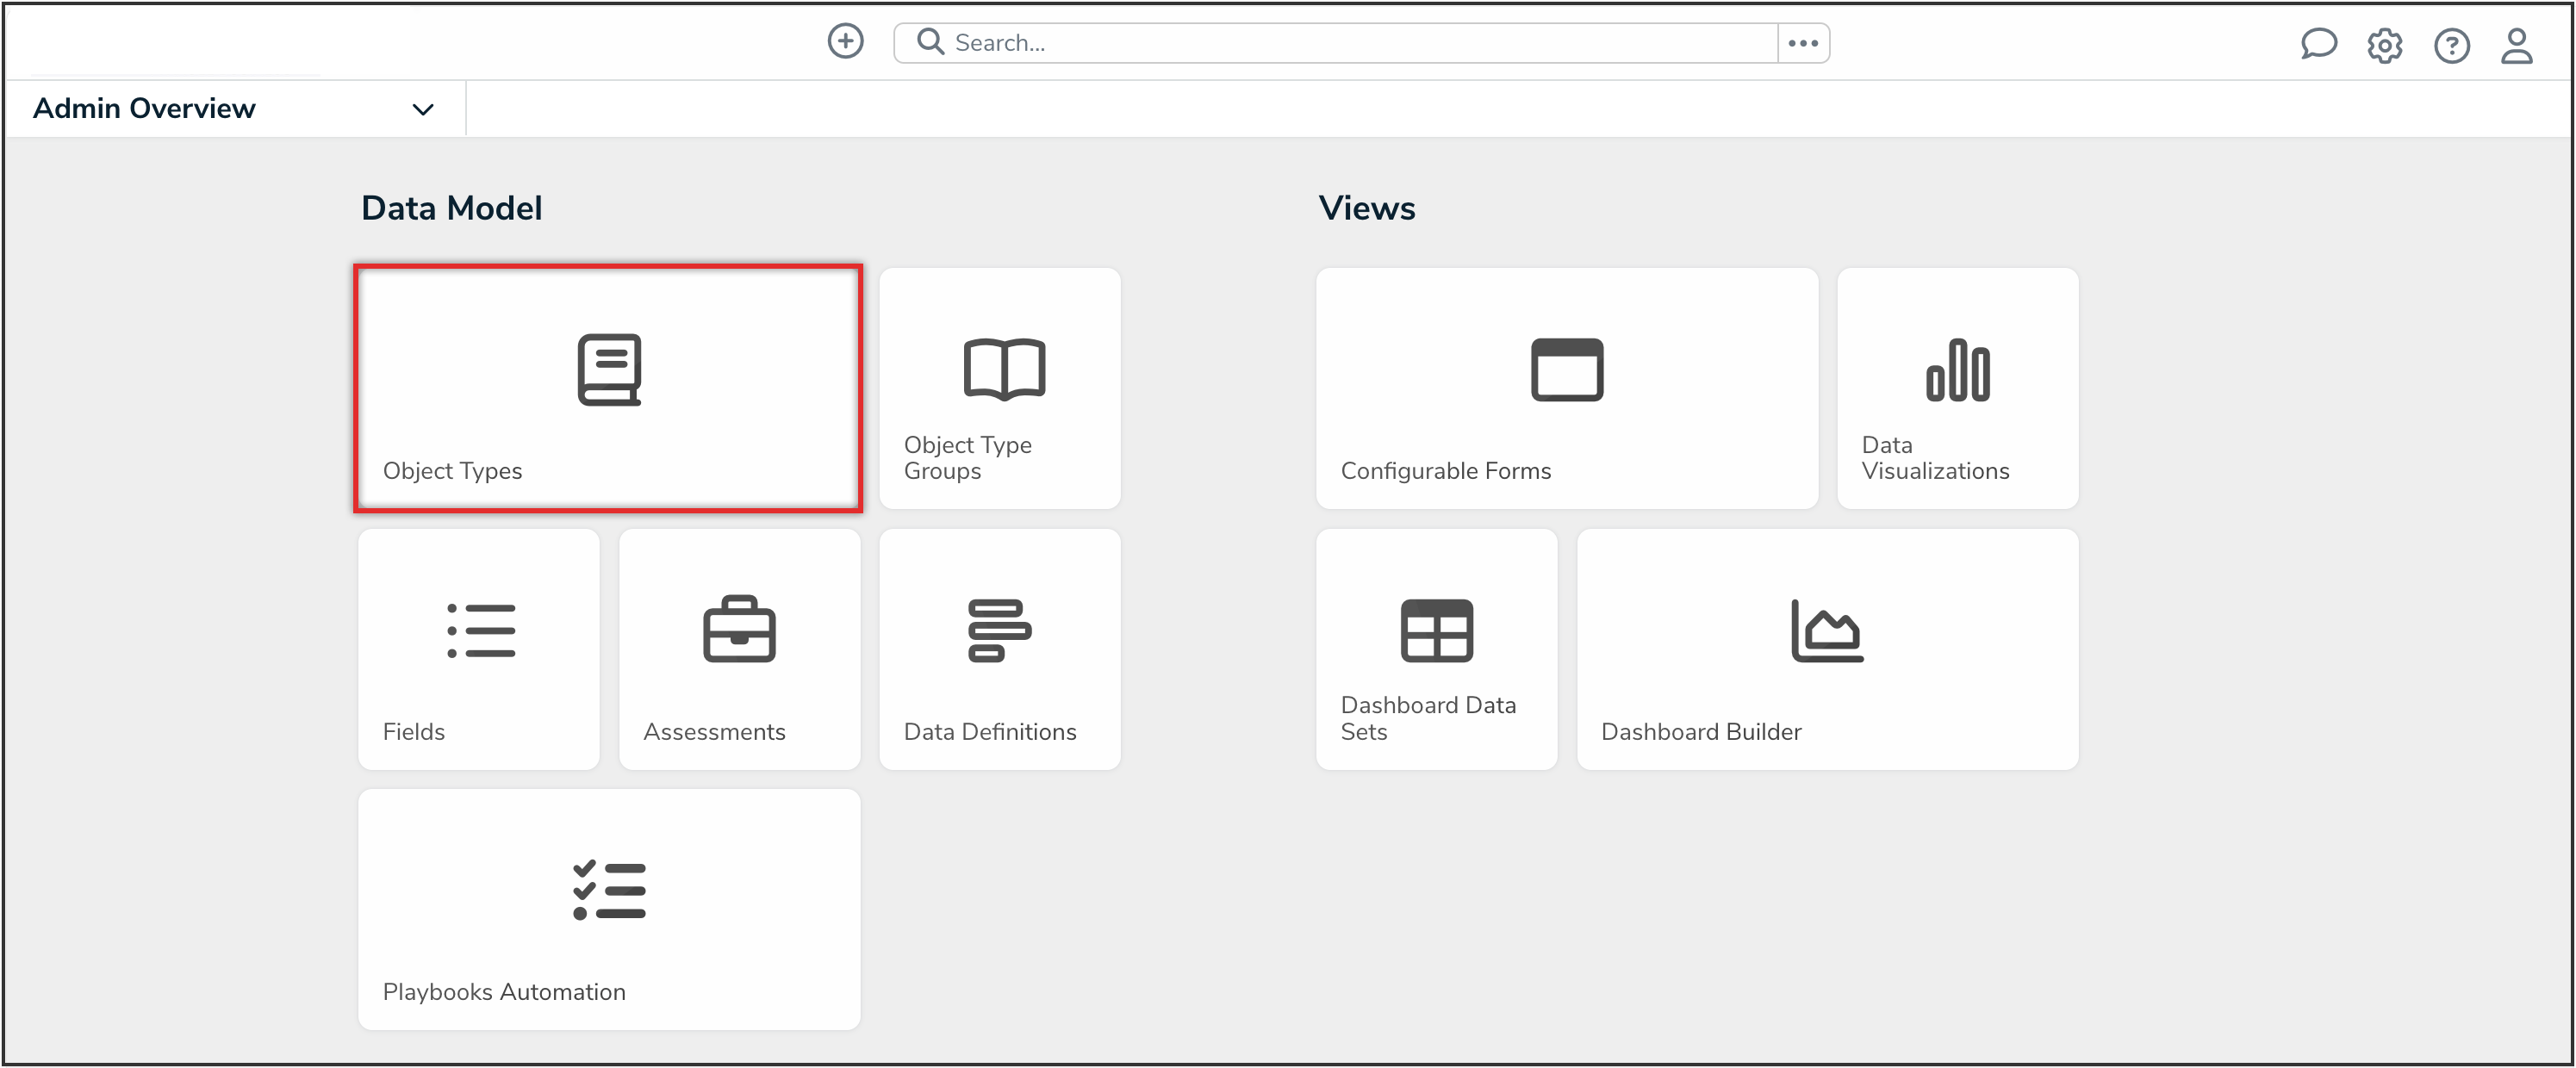Open the Assessments tile
The image size is (2576, 1068).
(x=739, y=649)
